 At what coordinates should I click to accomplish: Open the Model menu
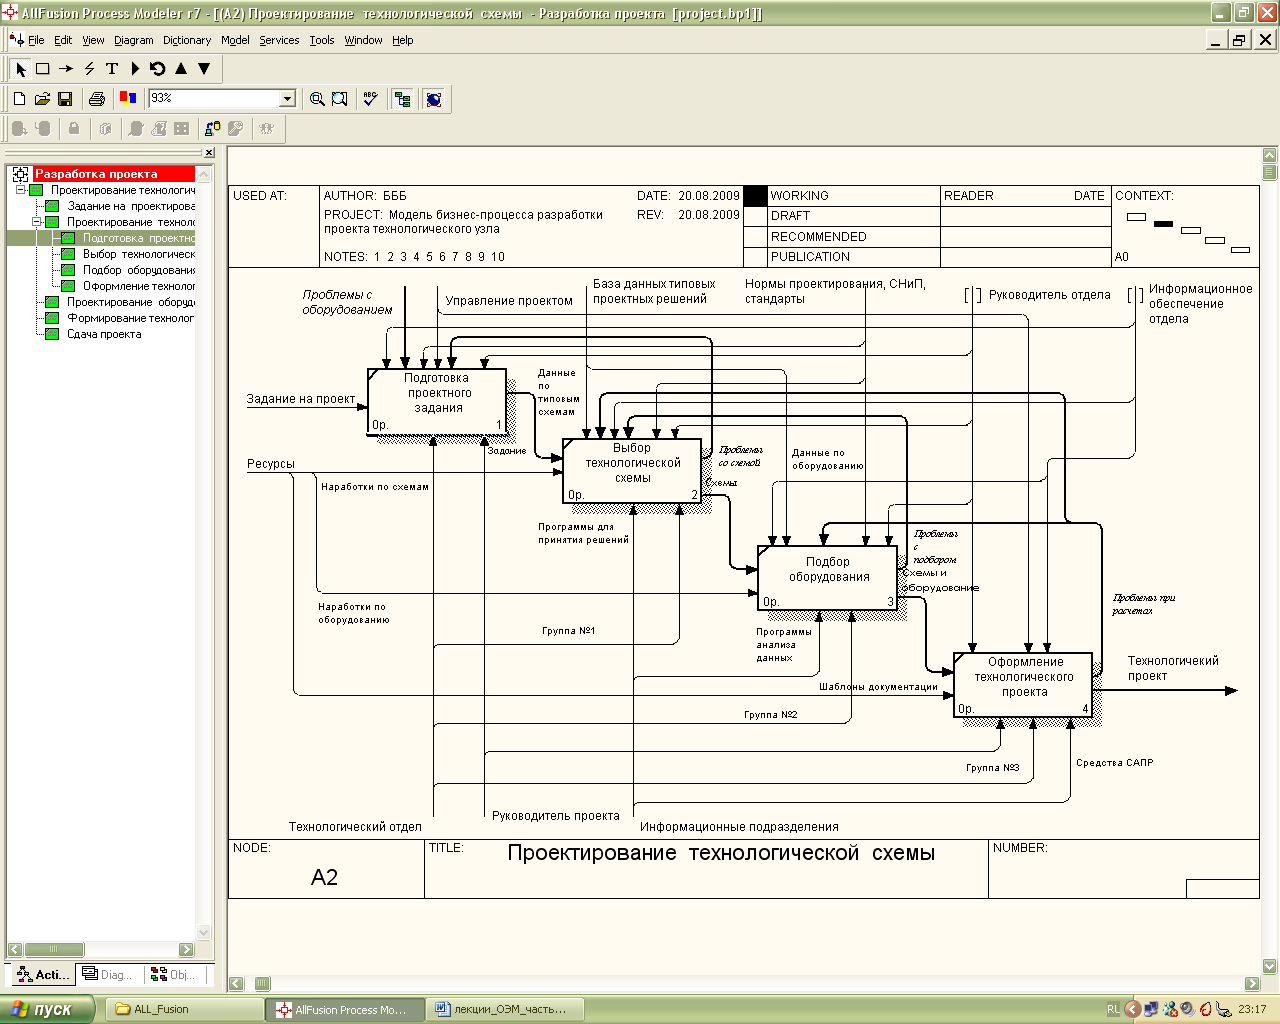click(x=235, y=40)
